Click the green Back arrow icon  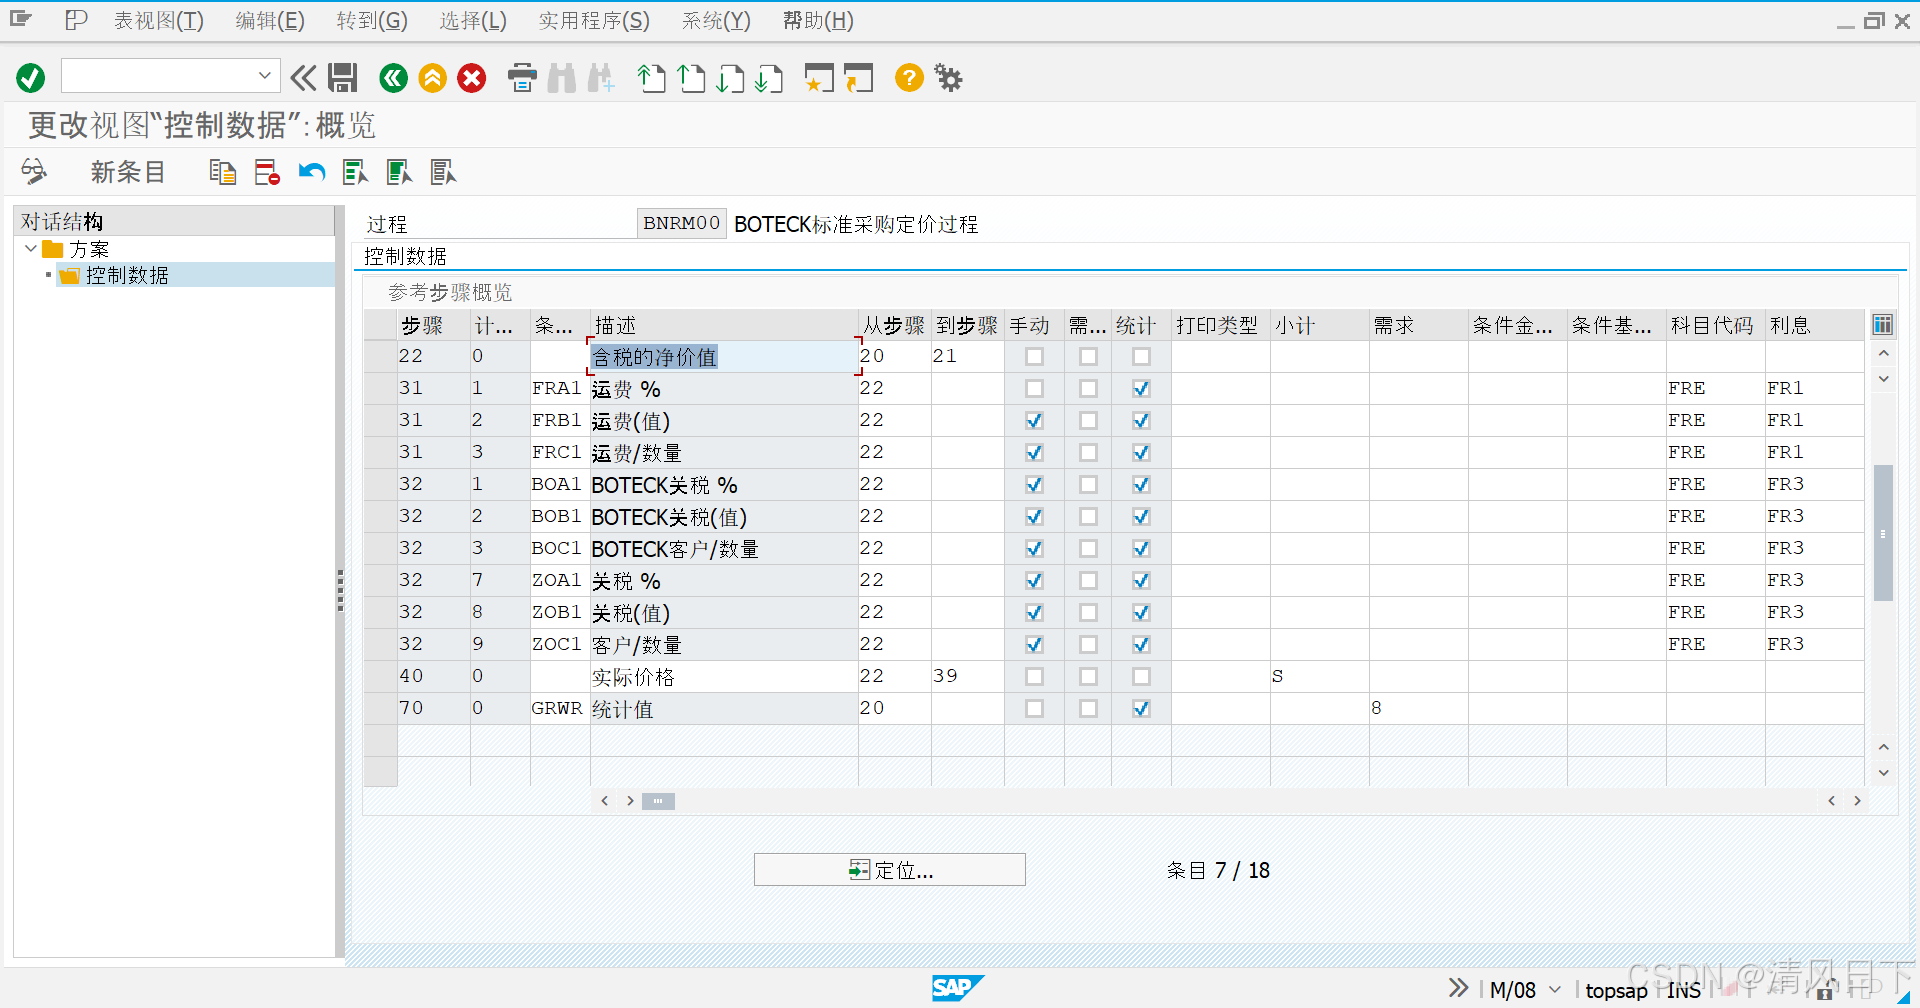[x=394, y=78]
